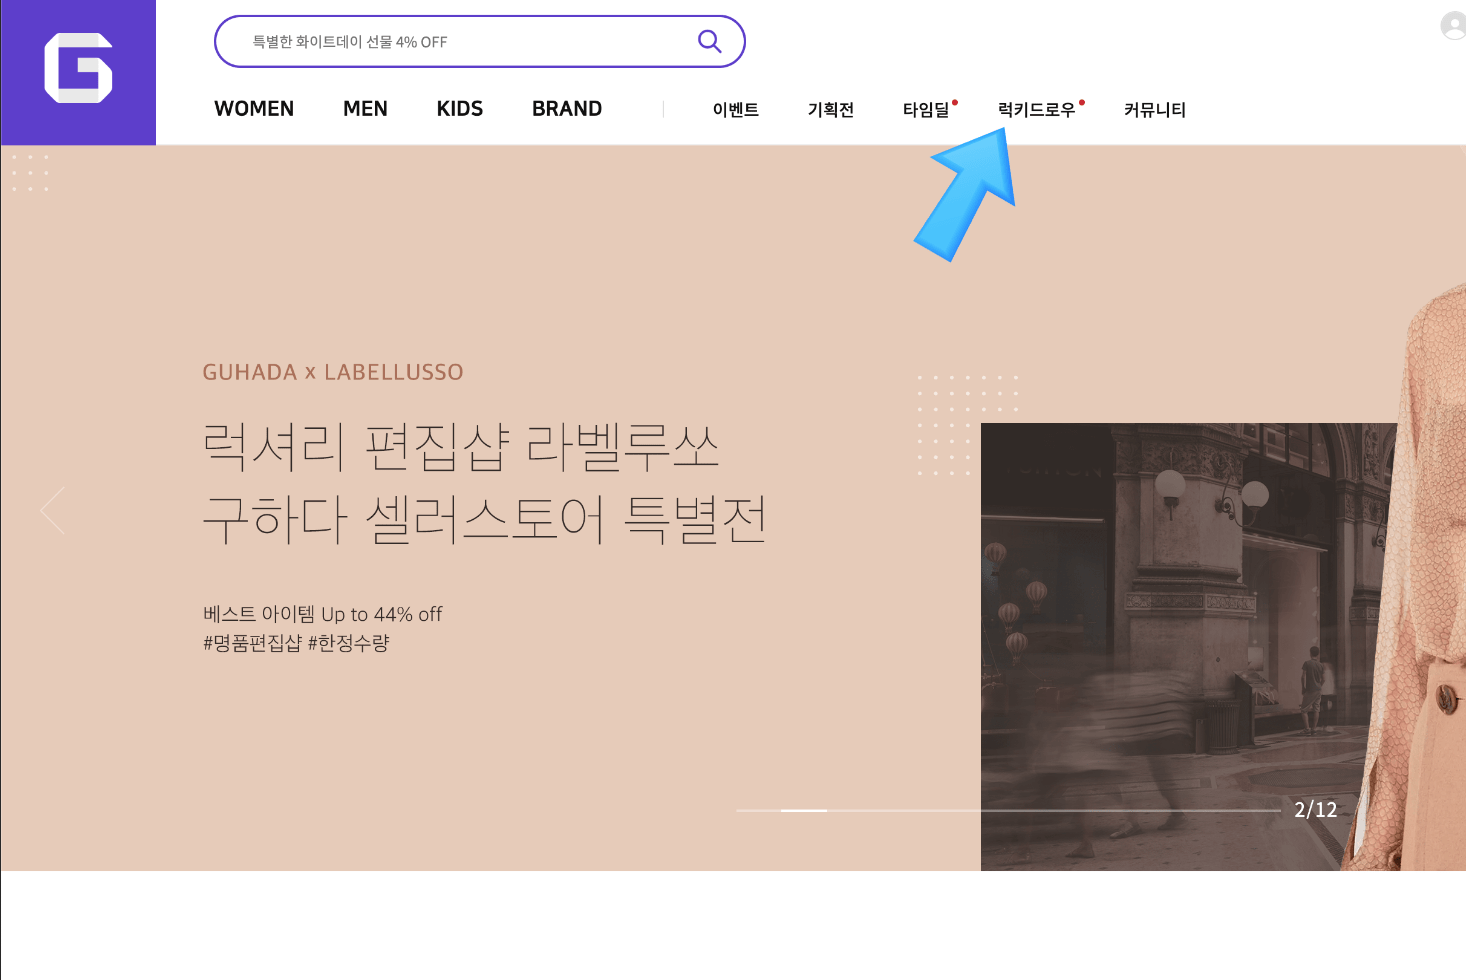Go to the 이벤트 page

pyautogui.click(x=736, y=110)
